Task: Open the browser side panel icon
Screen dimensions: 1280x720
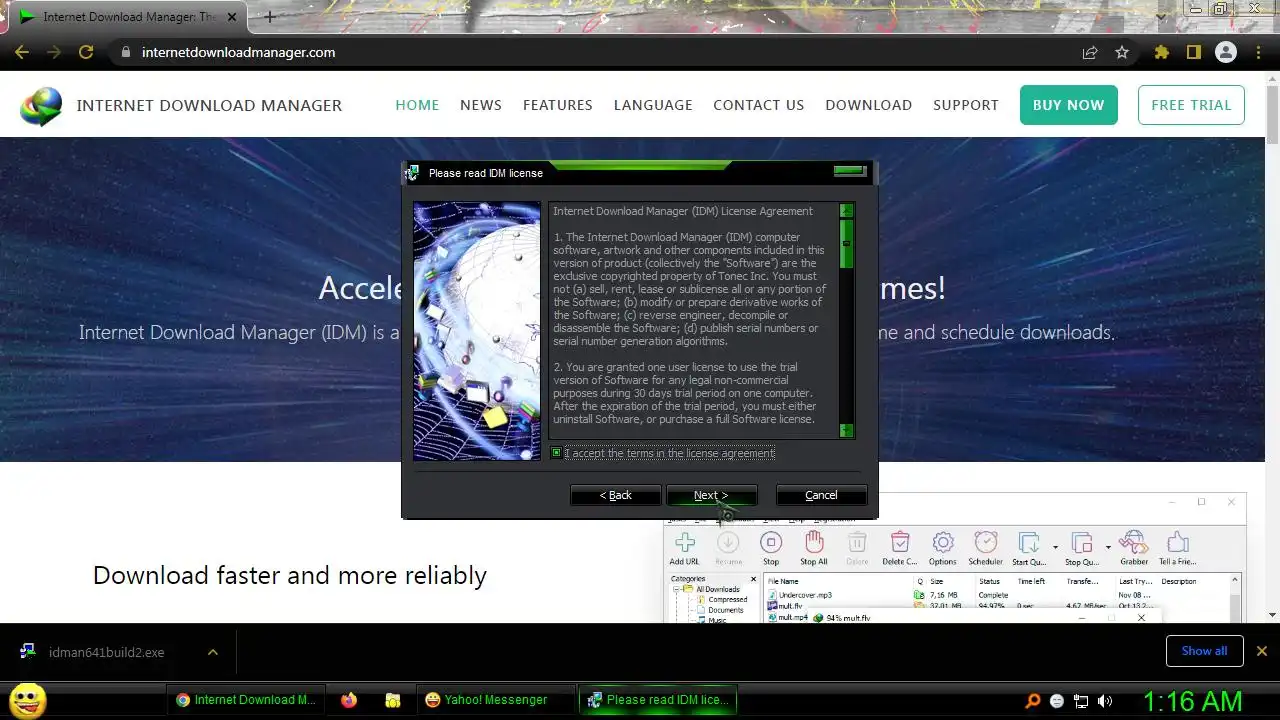Action: 1193,52
